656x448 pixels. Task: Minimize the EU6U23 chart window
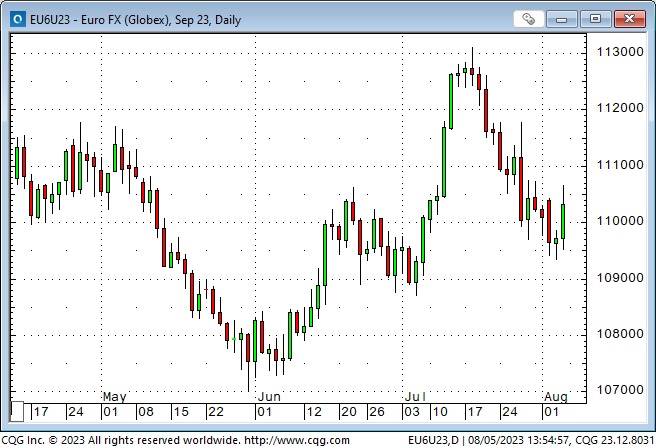(561, 19)
